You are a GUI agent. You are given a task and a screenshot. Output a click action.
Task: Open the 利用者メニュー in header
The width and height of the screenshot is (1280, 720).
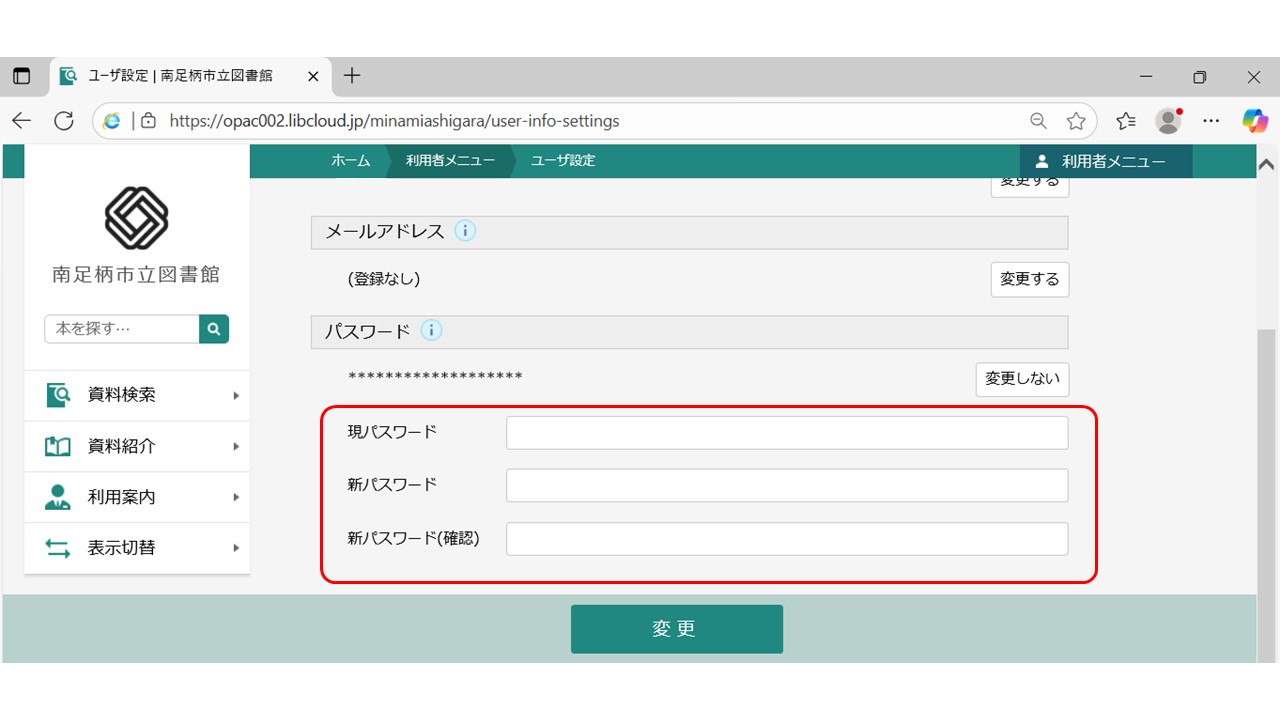click(1105, 161)
